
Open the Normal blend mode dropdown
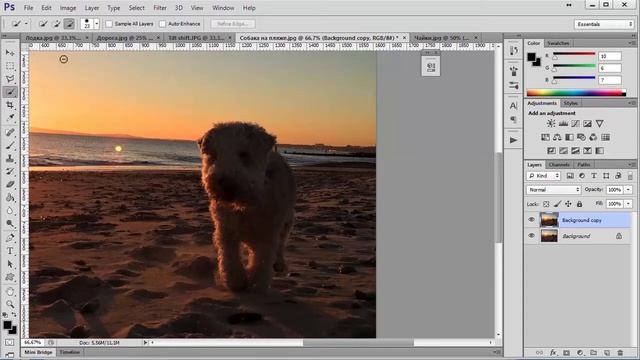pyautogui.click(x=553, y=190)
